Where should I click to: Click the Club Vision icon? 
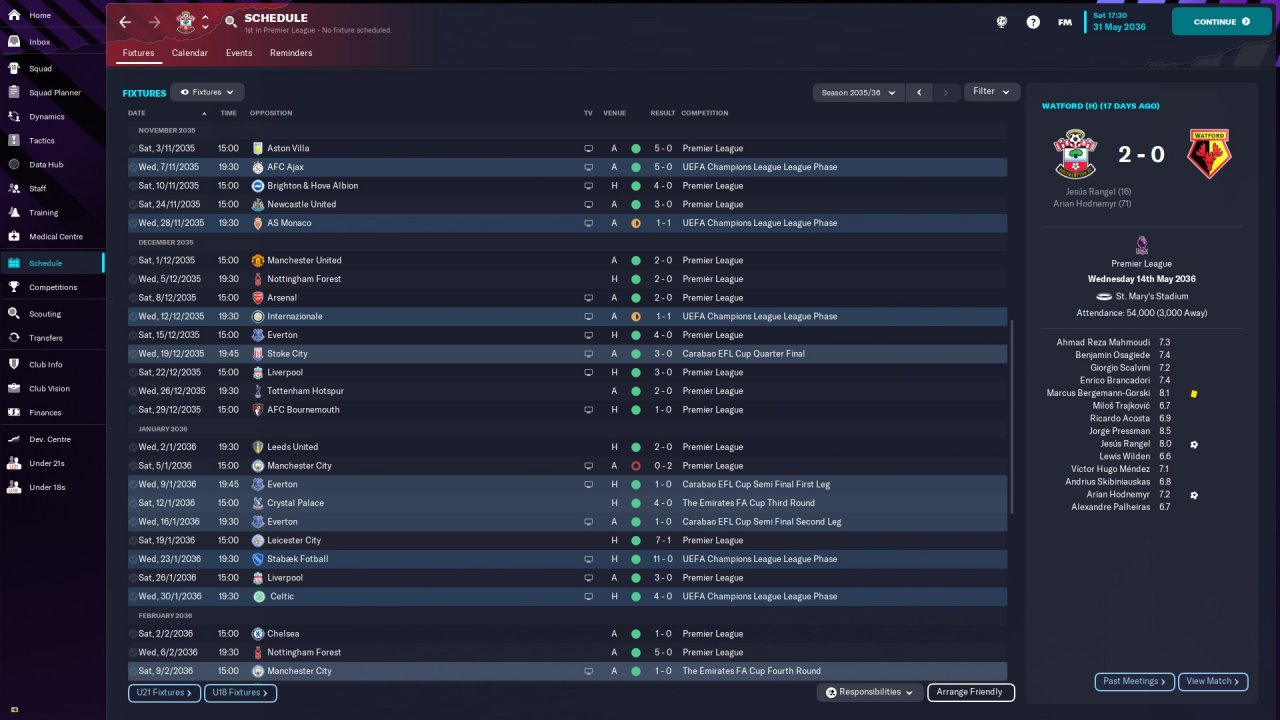click(14, 389)
